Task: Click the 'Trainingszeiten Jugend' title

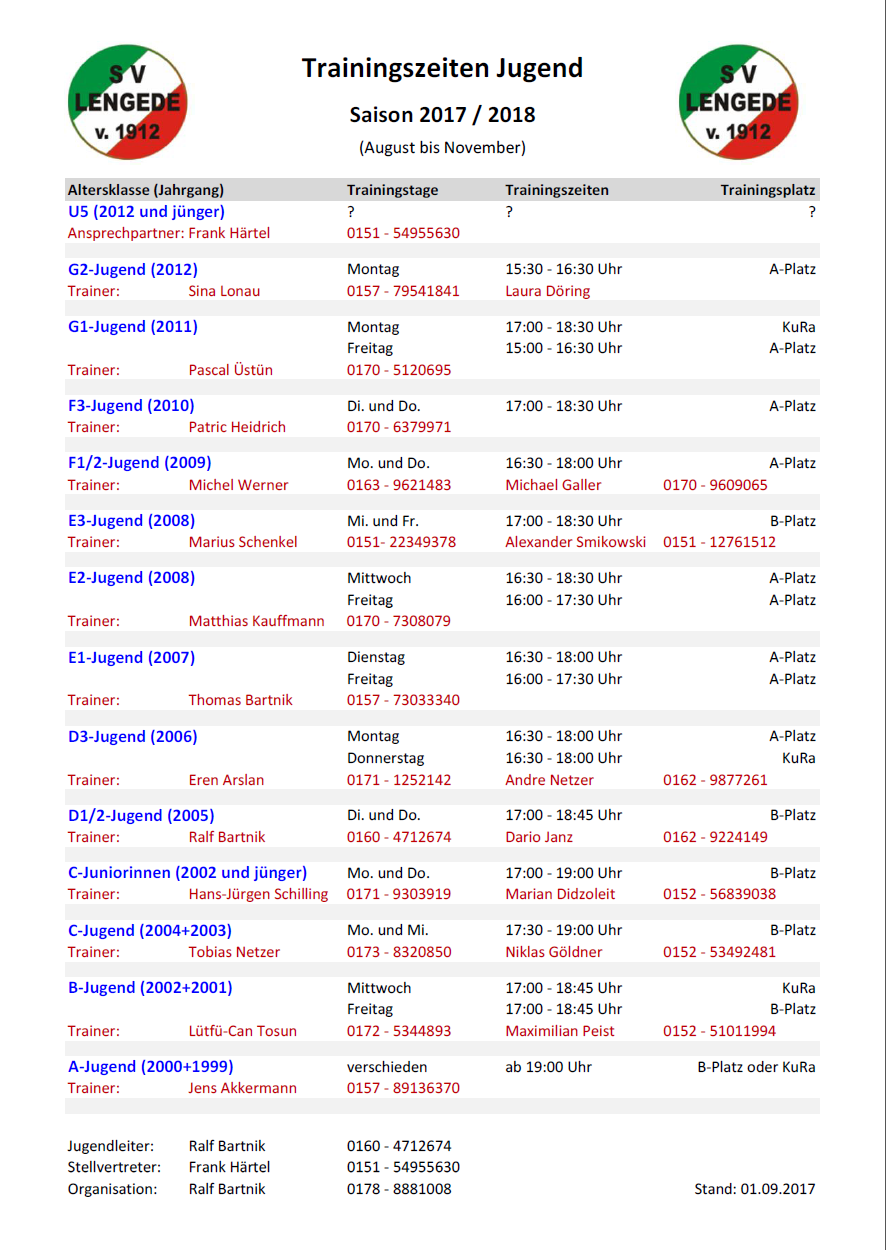Action: [442, 68]
